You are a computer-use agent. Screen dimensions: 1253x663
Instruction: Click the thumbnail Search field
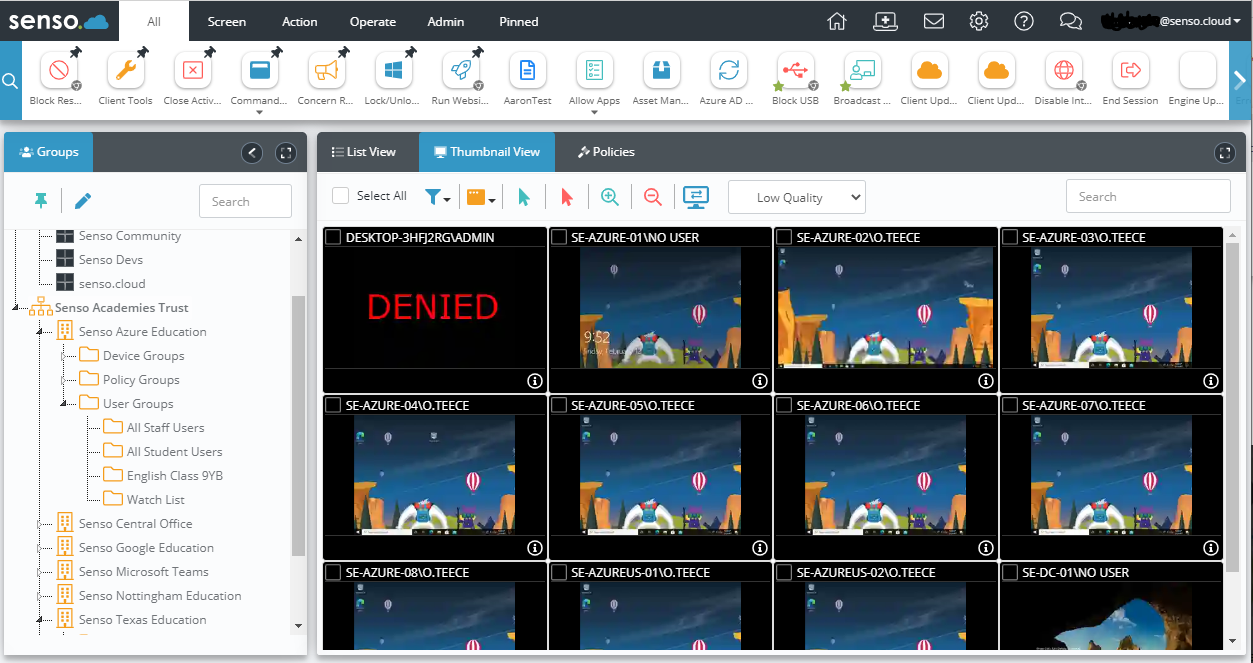(1148, 196)
